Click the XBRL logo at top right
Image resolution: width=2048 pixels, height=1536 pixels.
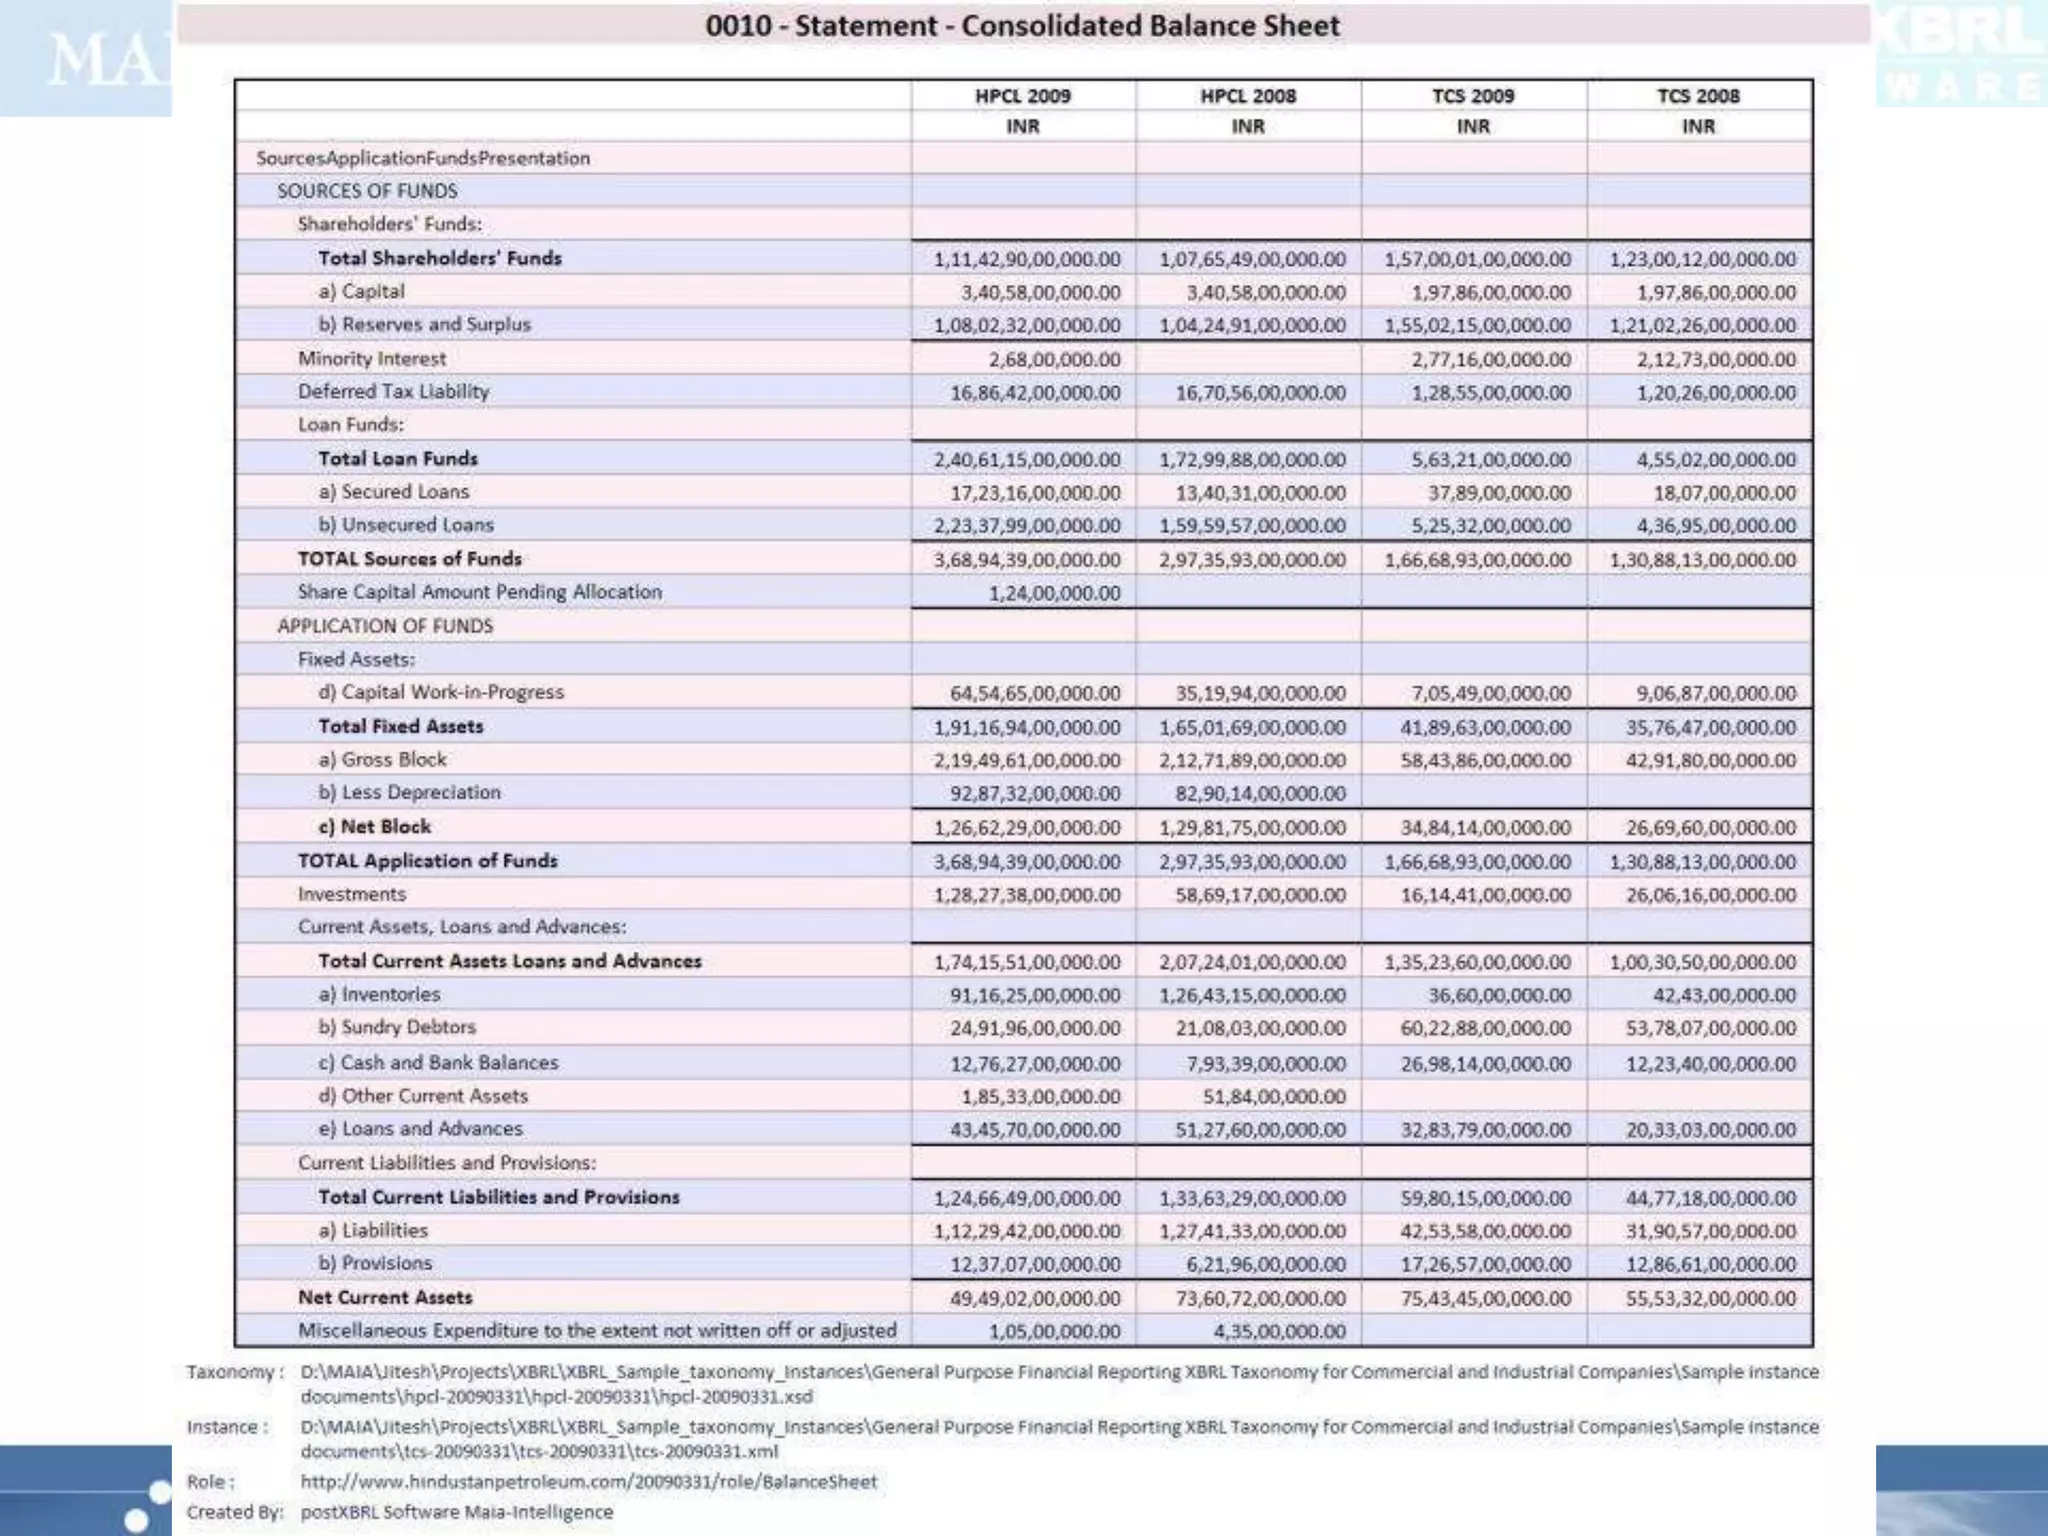[1960, 52]
